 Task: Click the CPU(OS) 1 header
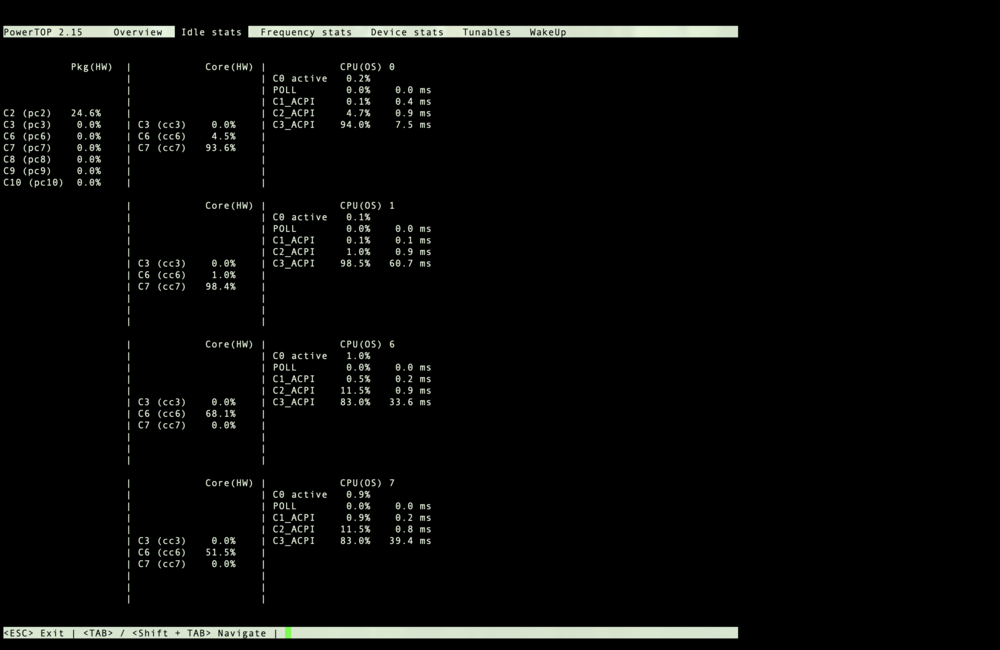[x=367, y=205]
